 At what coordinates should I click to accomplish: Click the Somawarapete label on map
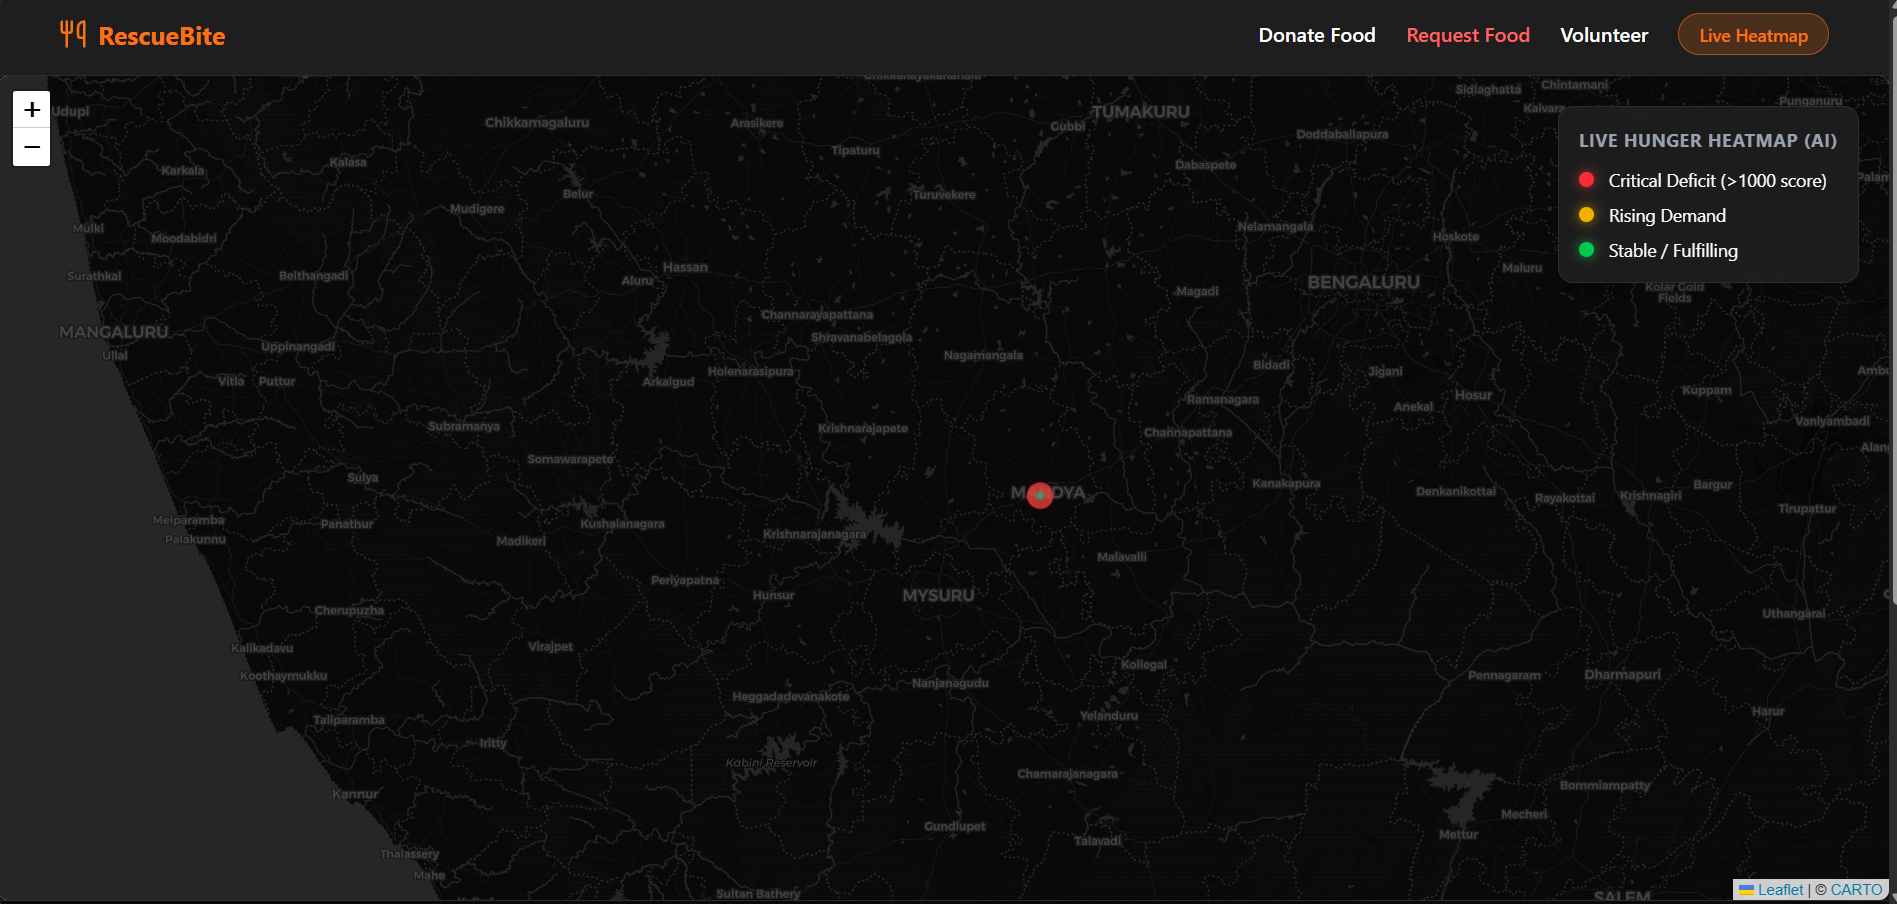click(x=570, y=459)
